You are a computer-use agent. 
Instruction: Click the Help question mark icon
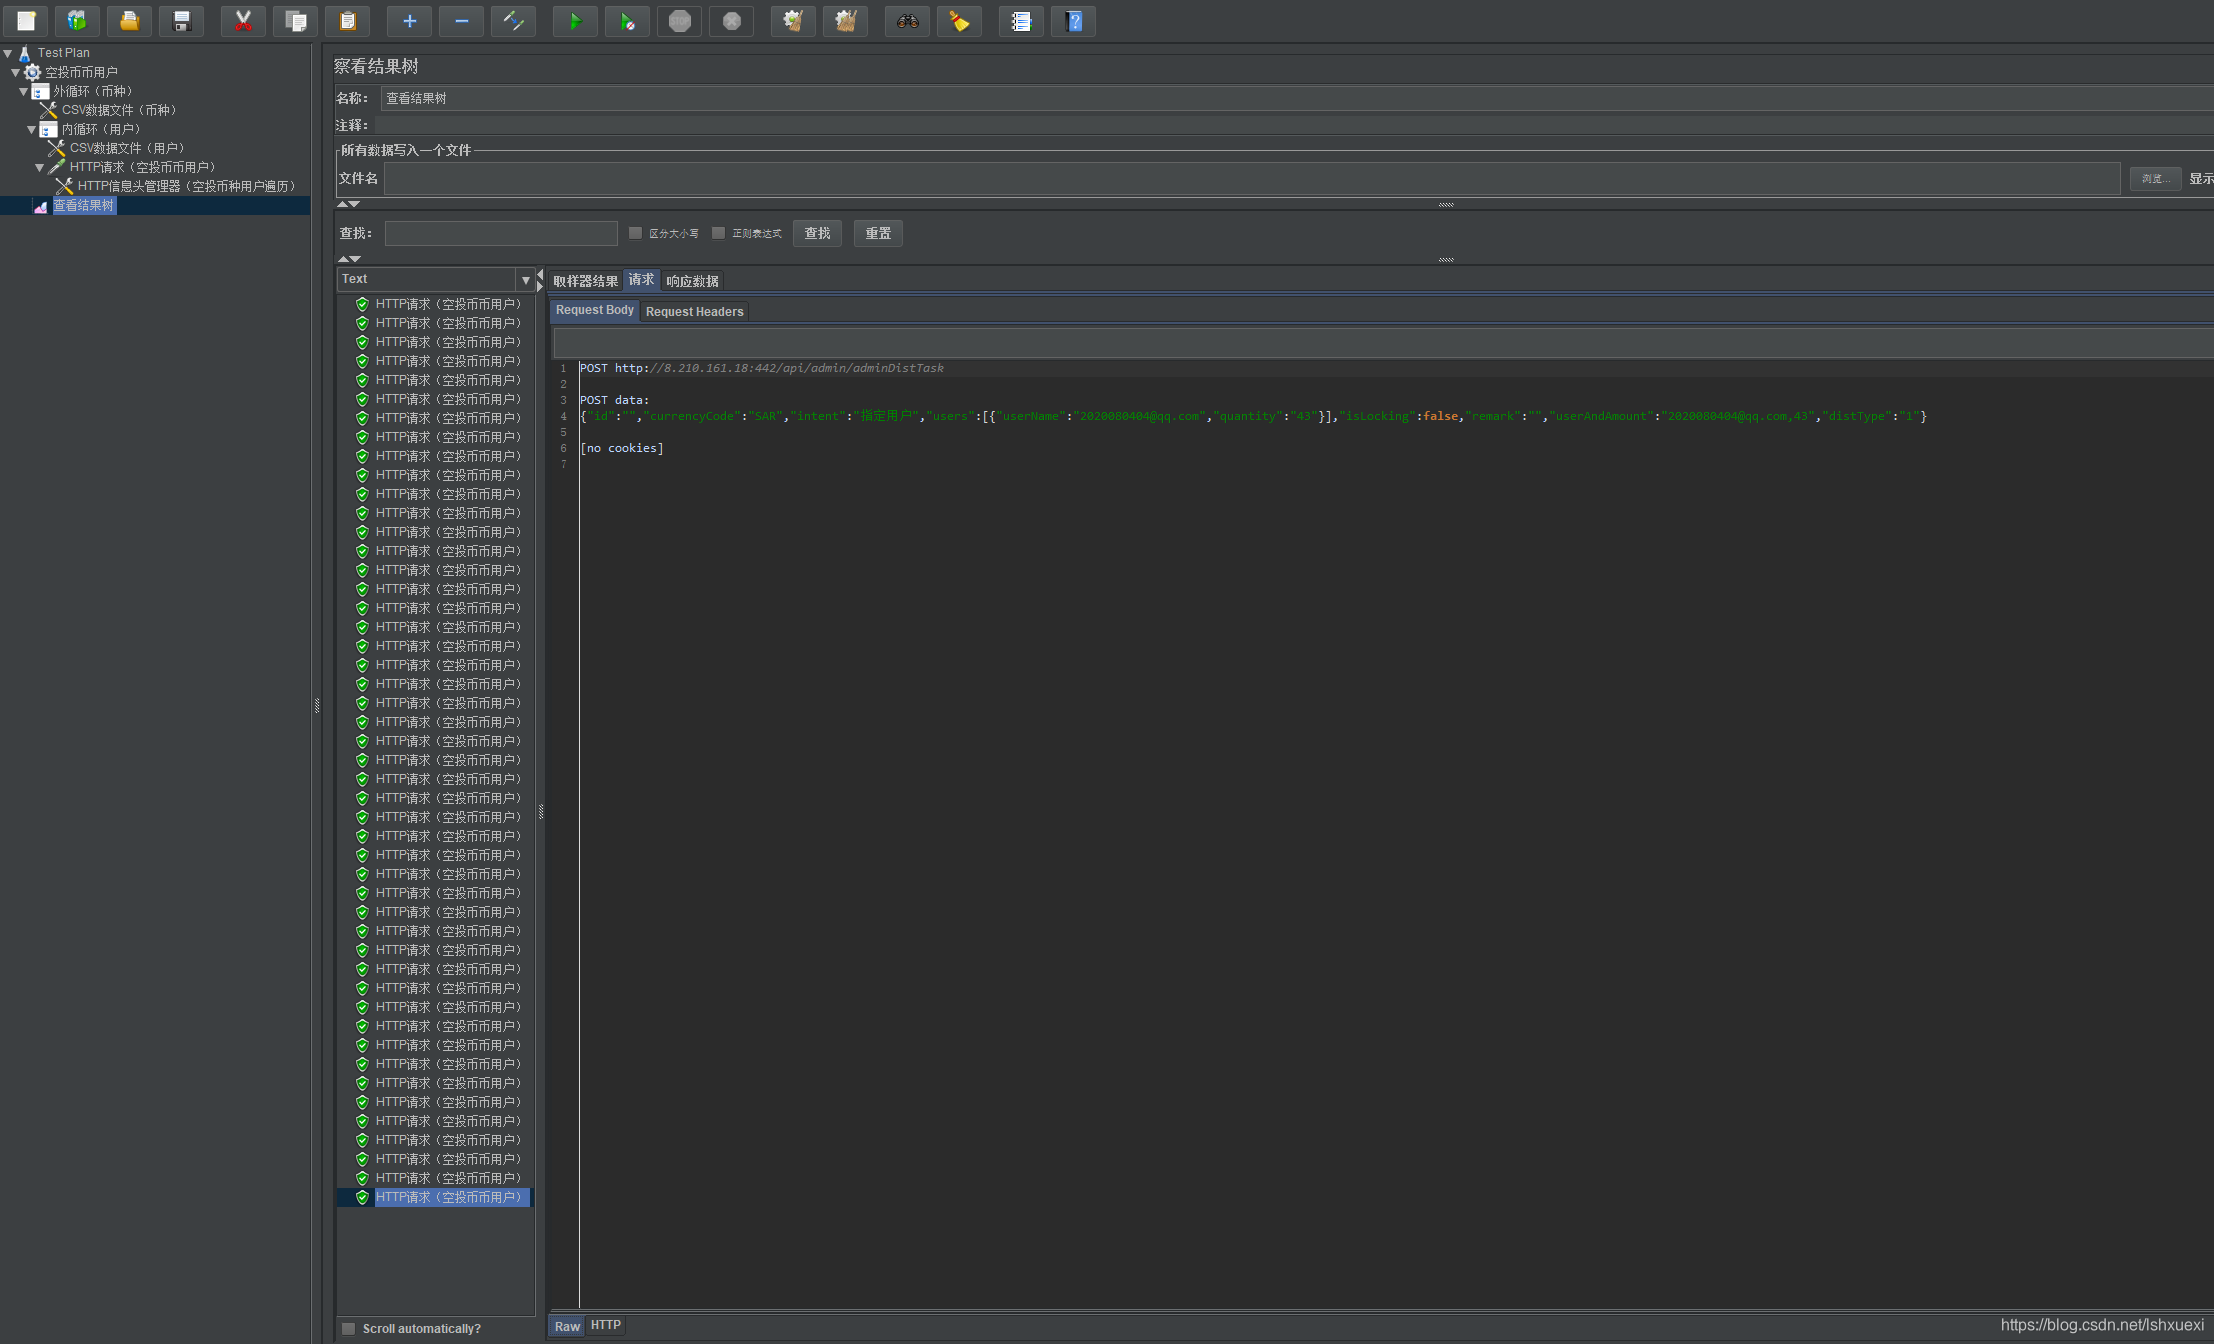pos(1073,21)
